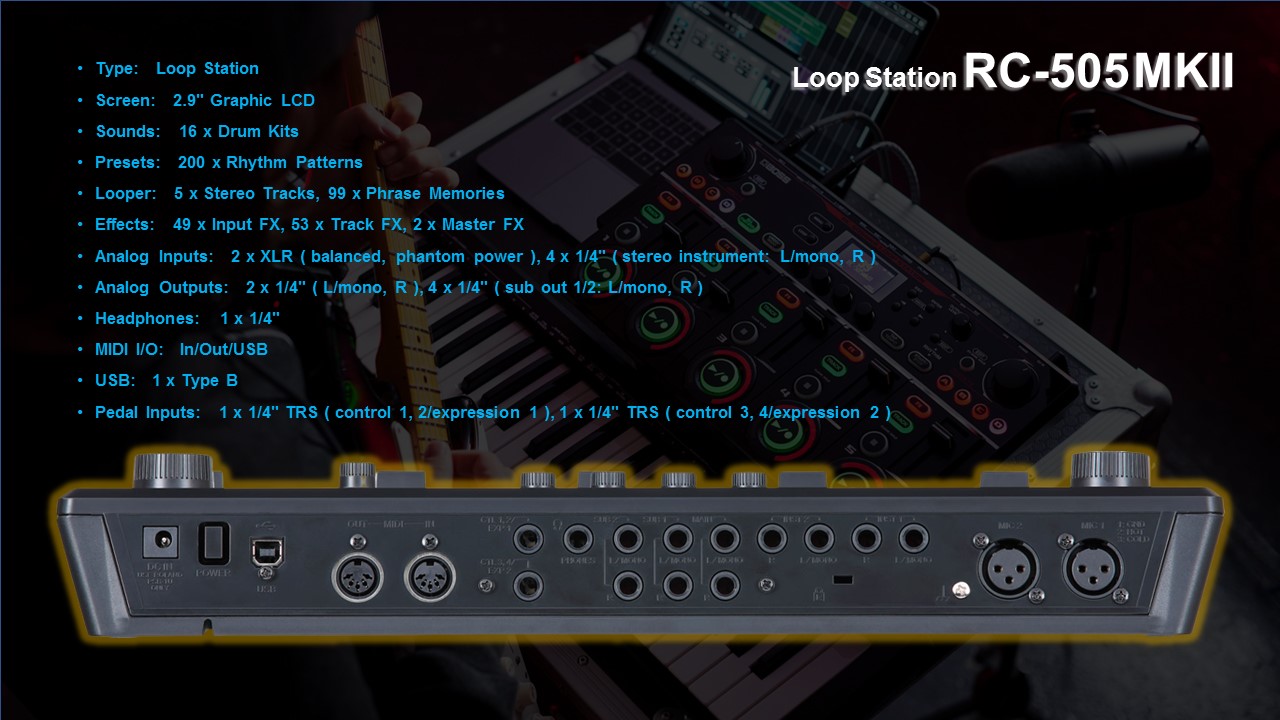
Task: Click the MAIN L/MONO output jack
Action: [724, 539]
